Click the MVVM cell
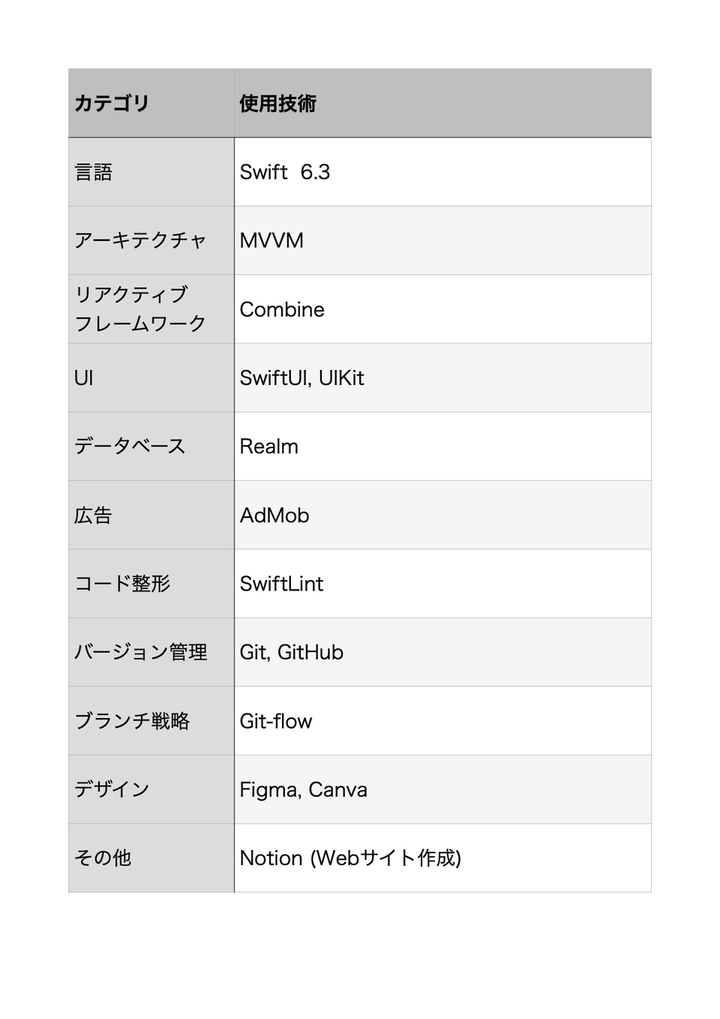The height and width of the screenshot is (1019, 720). [x=442, y=241]
